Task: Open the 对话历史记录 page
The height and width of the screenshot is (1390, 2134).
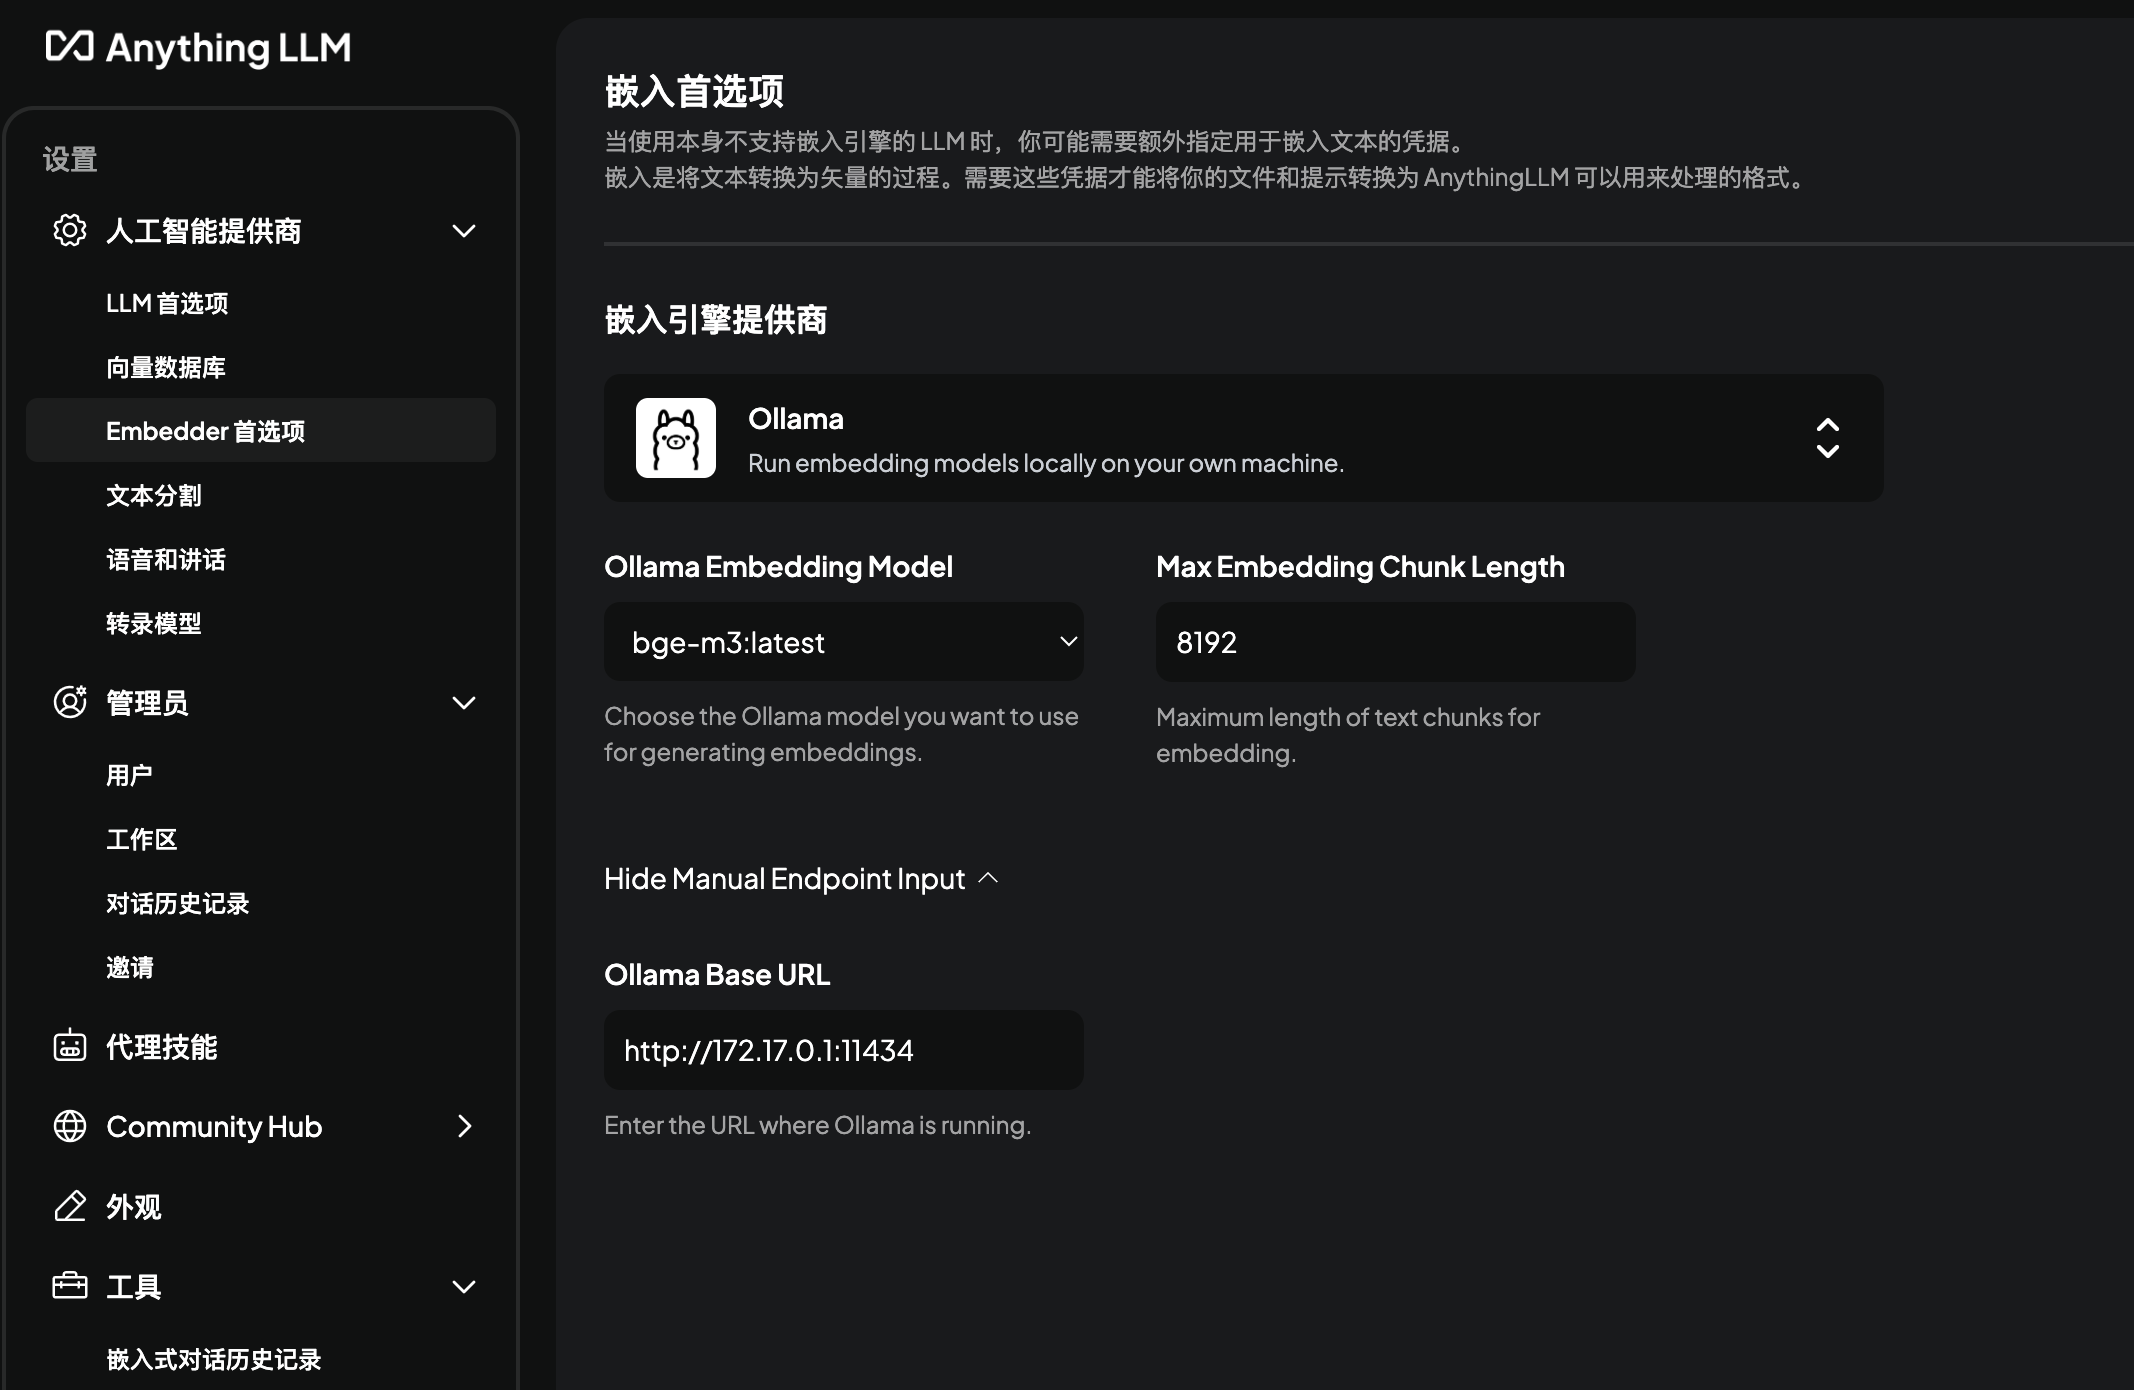Action: (x=177, y=902)
